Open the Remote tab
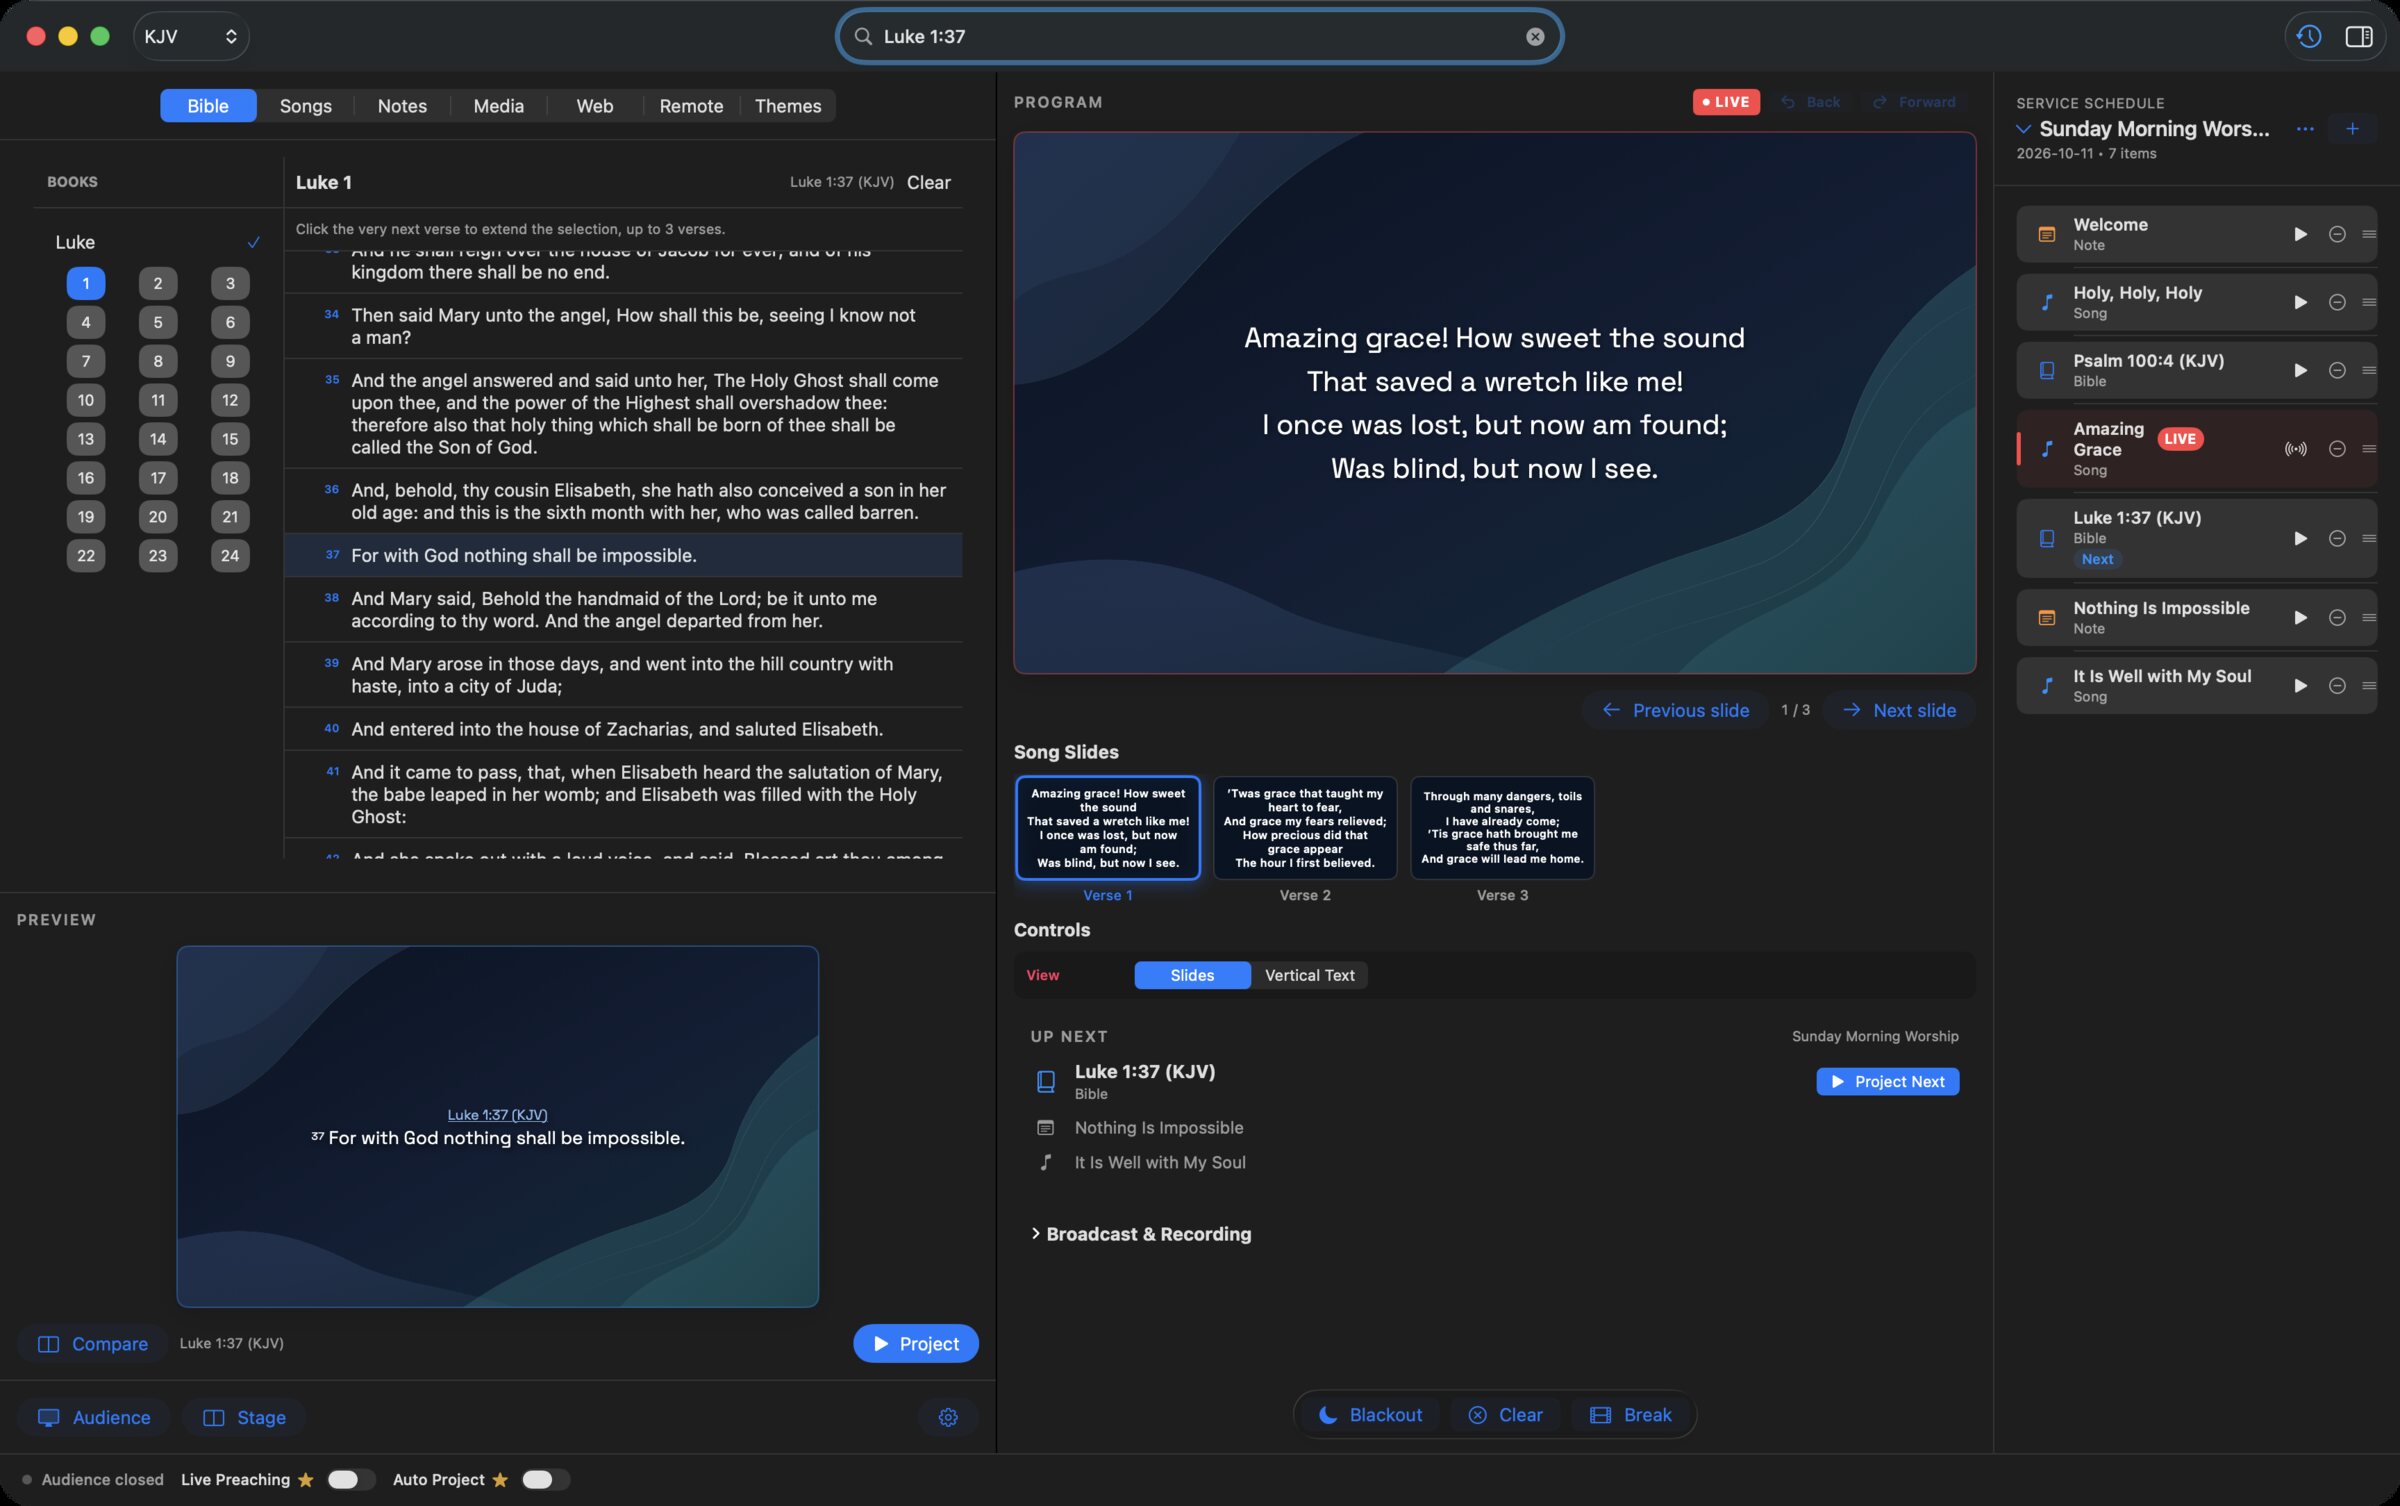 tap(691, 106)
